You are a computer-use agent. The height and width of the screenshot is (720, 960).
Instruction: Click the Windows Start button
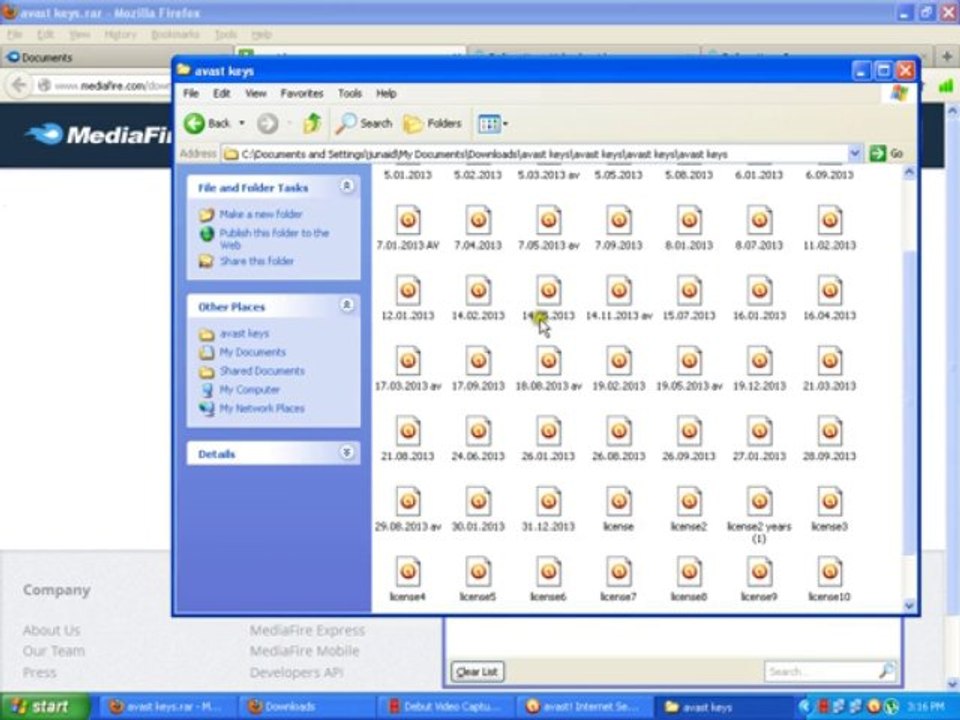[x=44, y=707]
